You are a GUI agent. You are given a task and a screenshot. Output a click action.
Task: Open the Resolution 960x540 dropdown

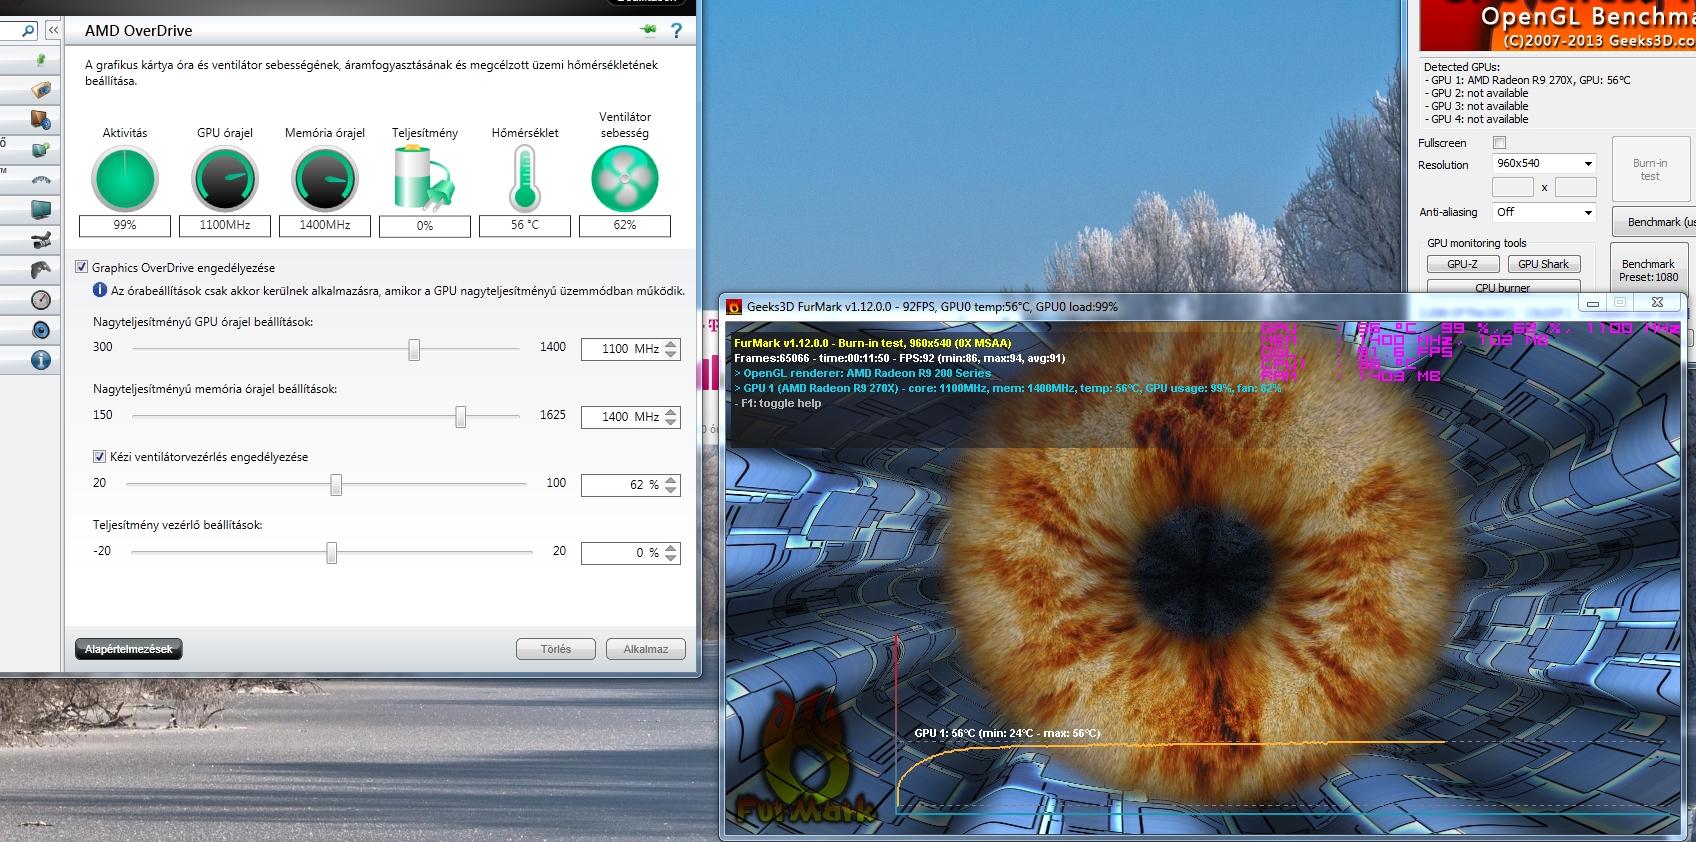[x=1544, y=163]
